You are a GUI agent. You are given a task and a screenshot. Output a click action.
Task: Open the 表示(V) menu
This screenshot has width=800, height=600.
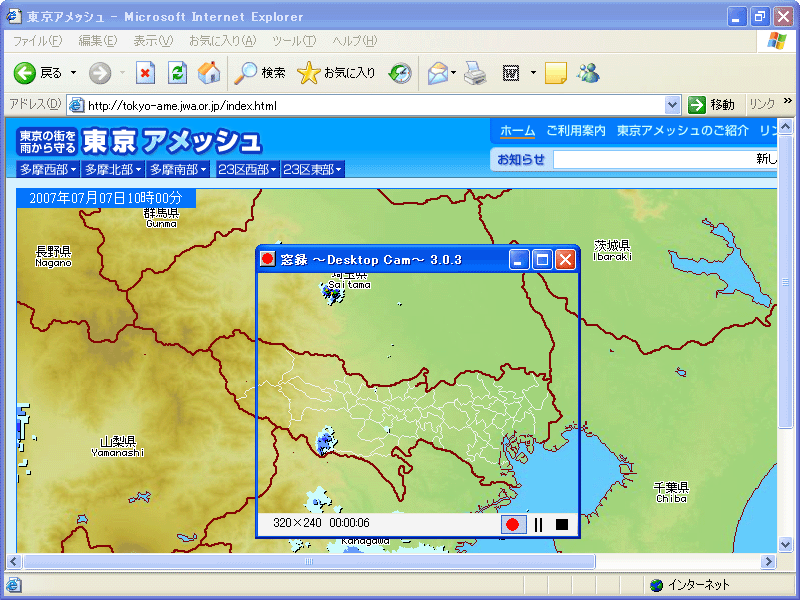point(153,41)
